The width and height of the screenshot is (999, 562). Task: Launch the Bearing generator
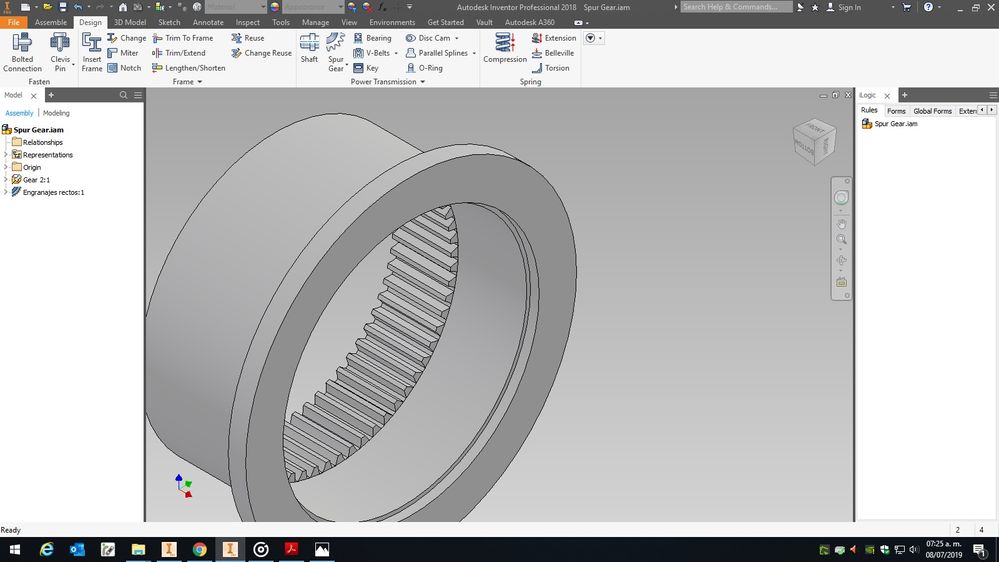(372, 38)
